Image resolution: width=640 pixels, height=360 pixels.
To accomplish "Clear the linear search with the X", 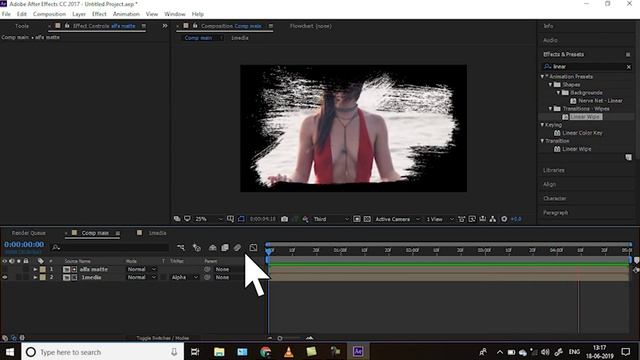I will click(x=629, y=67).
